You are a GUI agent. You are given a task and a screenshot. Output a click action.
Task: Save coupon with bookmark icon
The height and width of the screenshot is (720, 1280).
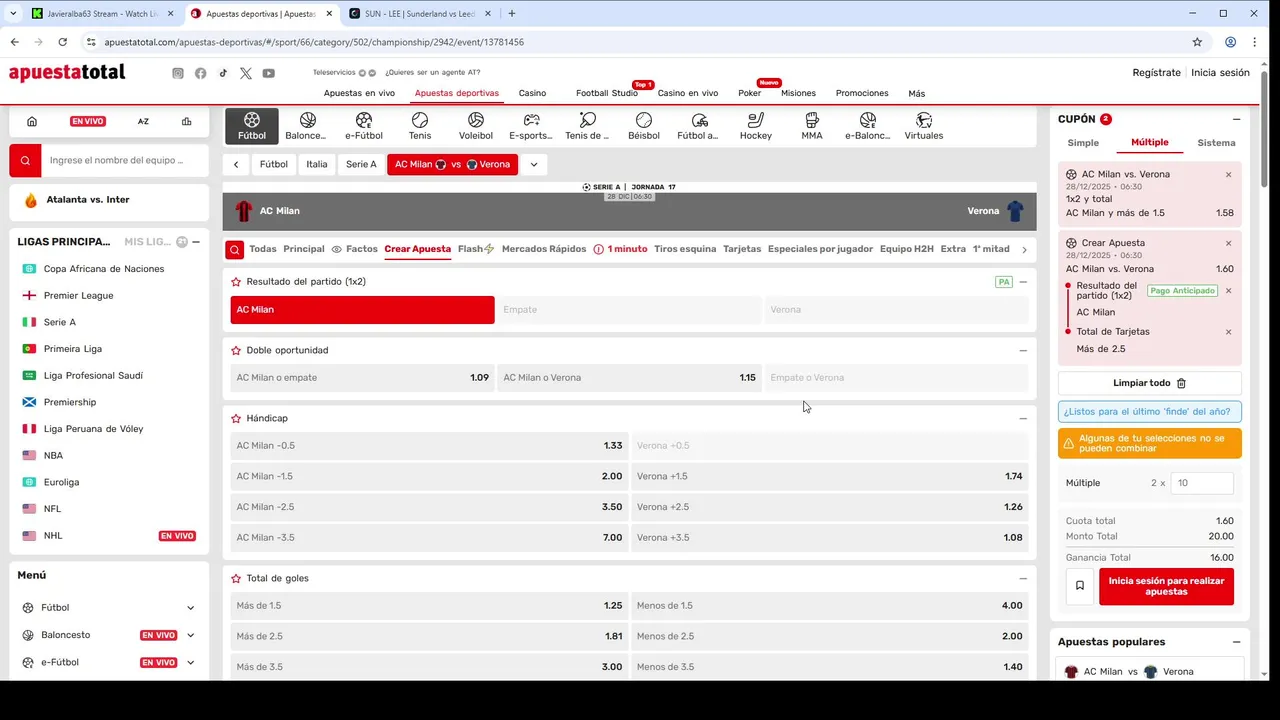tap(1079, 586)
